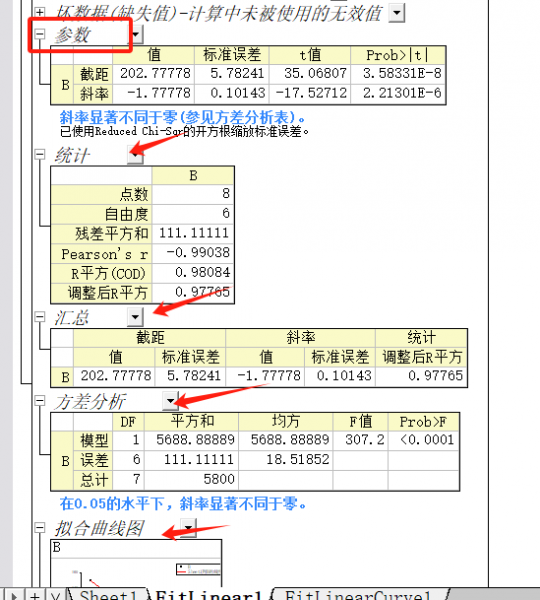This screenshot has height=600, width=540.
Task: Click the Prob>|t| column header
Action: (398, 55)
